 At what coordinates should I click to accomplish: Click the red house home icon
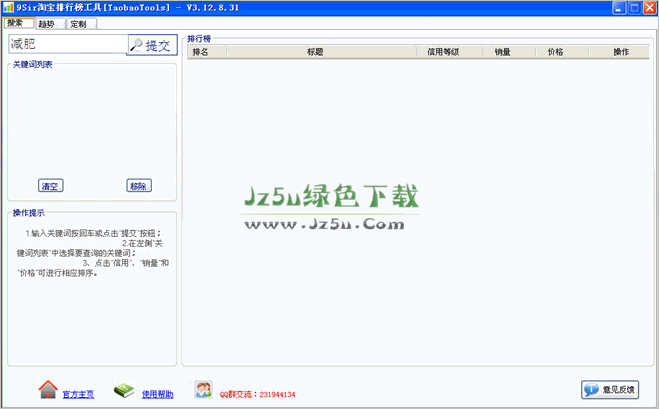pos(48,390)
